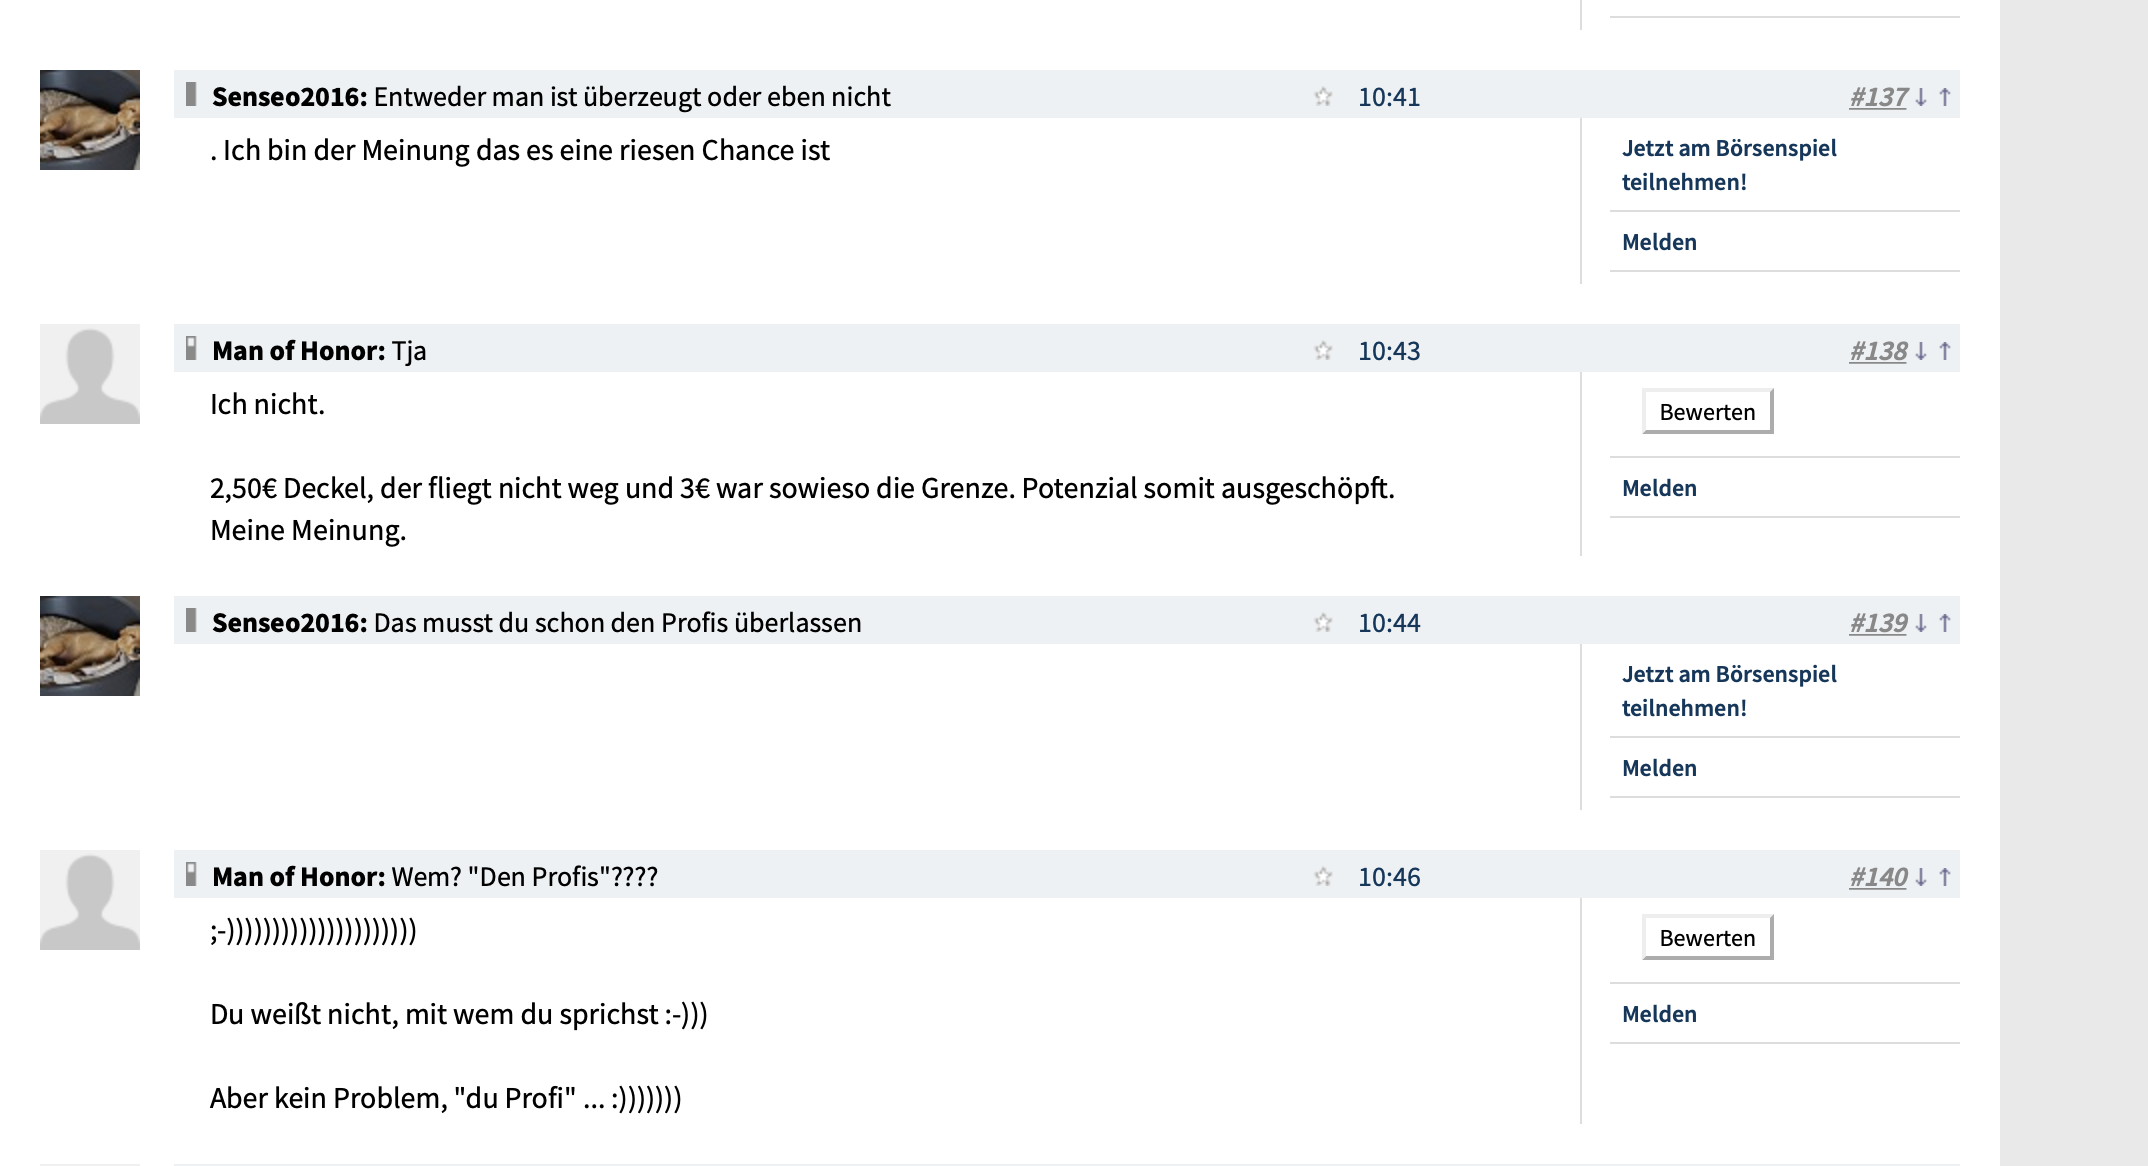The height and width of the screenshot is (1166, 2148).
Task: Toggle the favorite star on the 10:43 post
Action: tap(1323, 351)
